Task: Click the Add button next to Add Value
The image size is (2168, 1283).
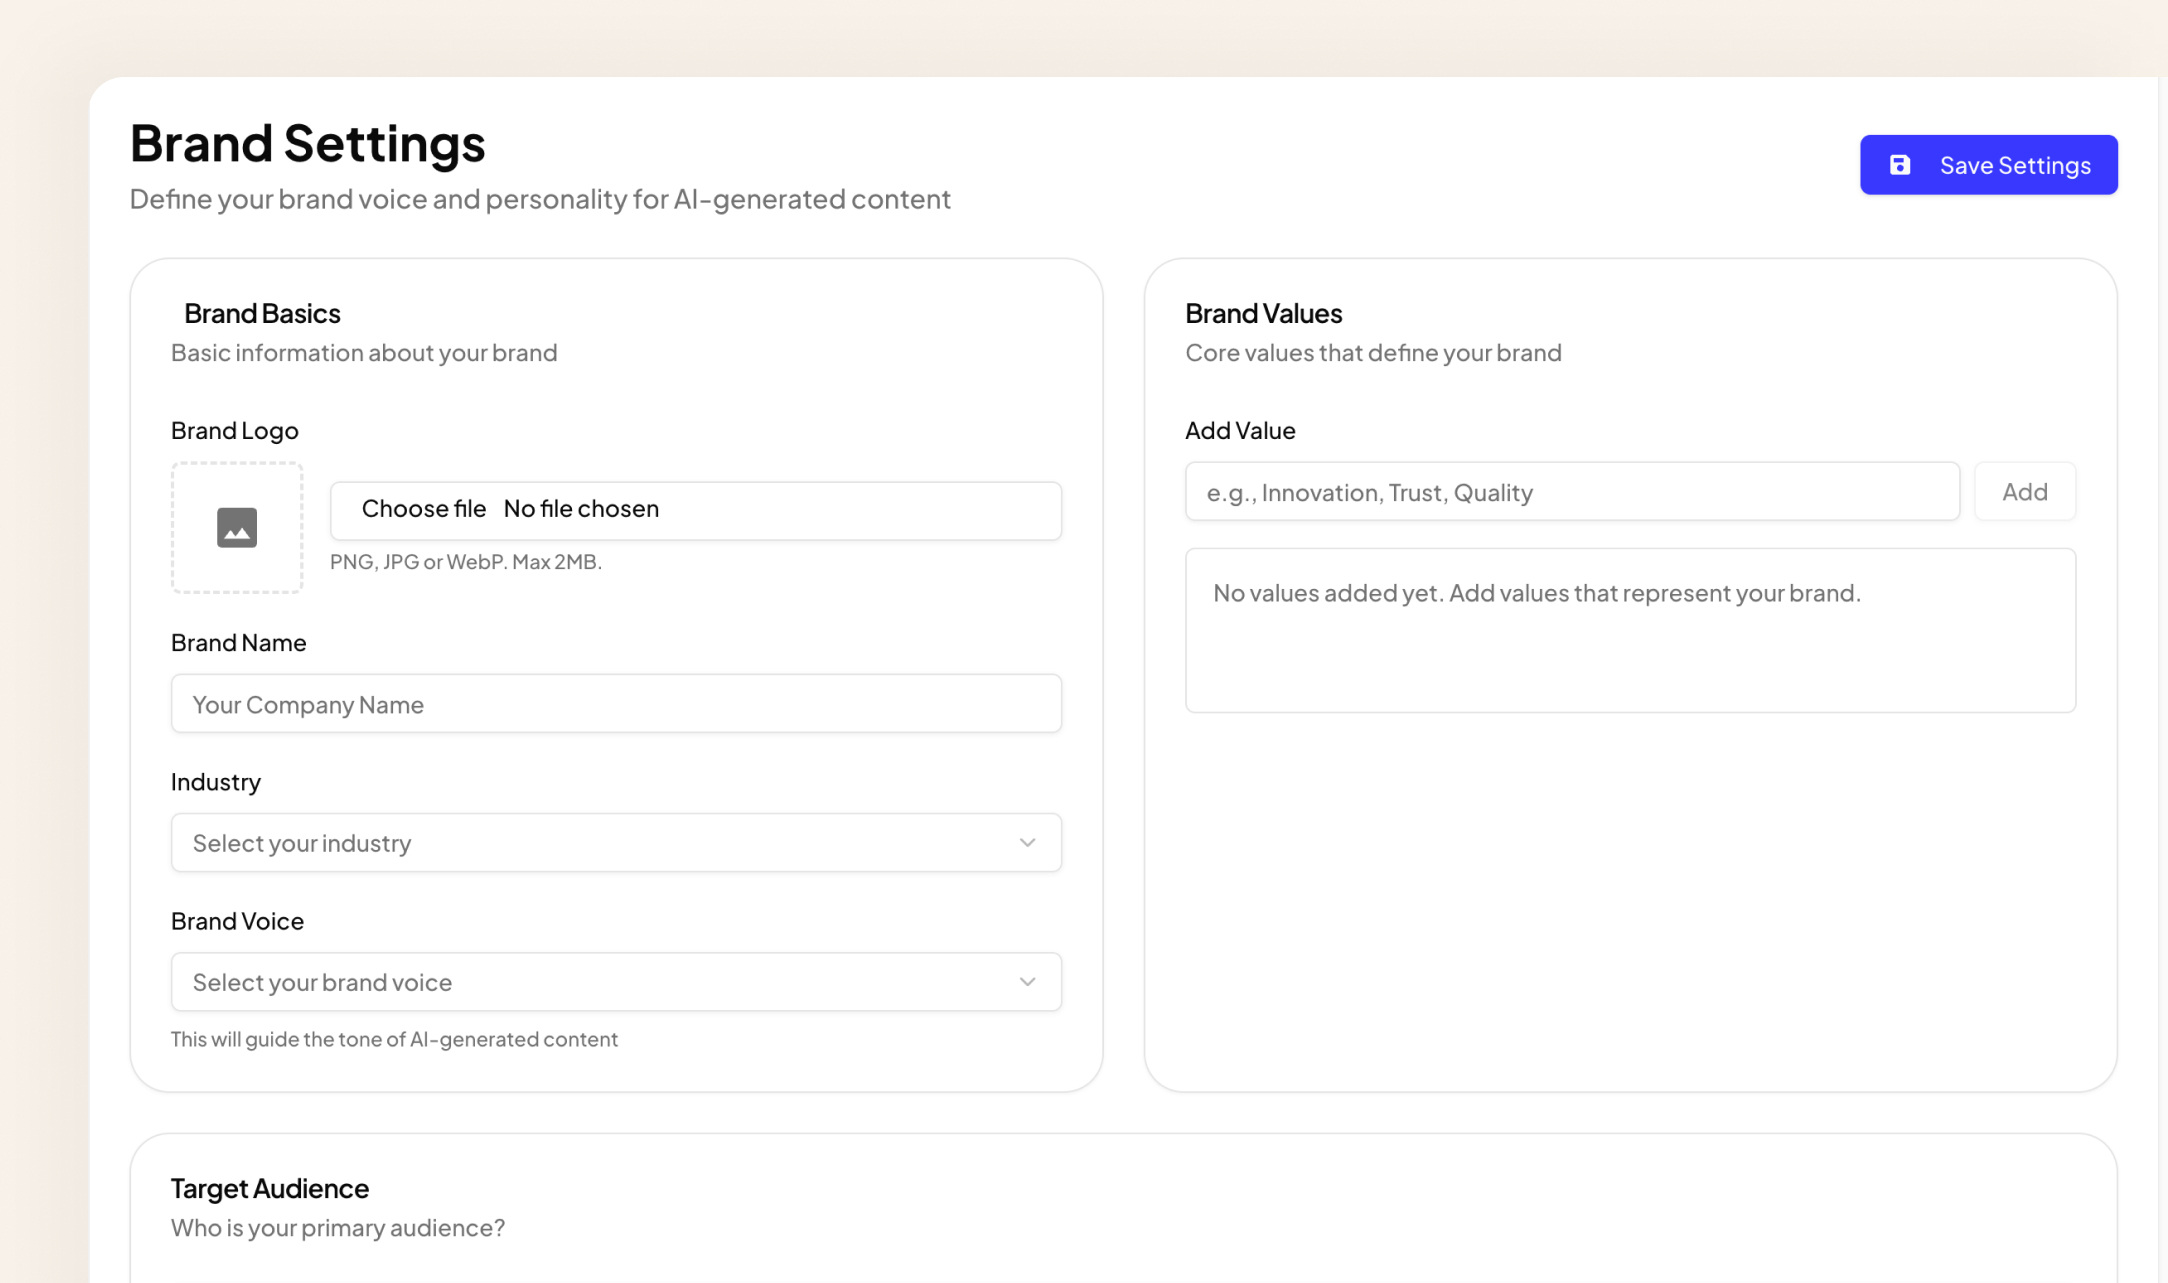Action: point(2024,491)
